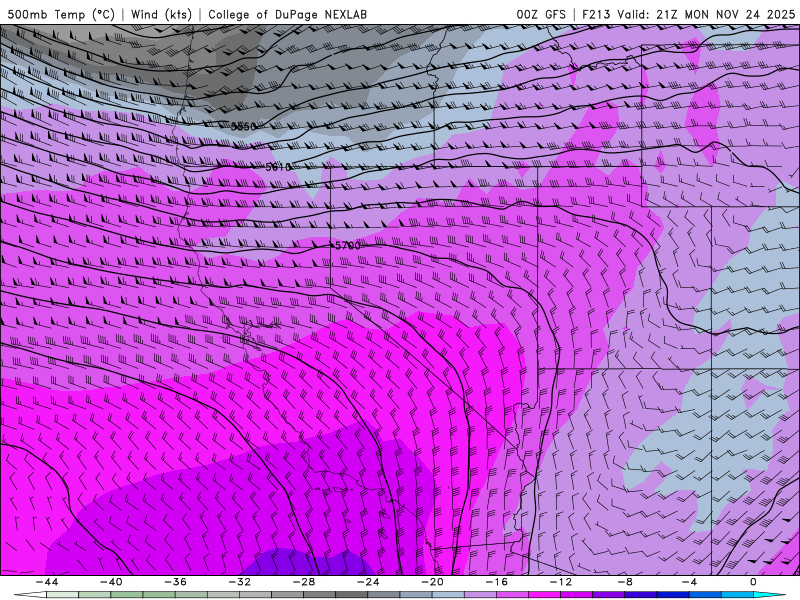Click the -24 colorbar tick label
The image size is (800, 600).
(x=368, y=582)
